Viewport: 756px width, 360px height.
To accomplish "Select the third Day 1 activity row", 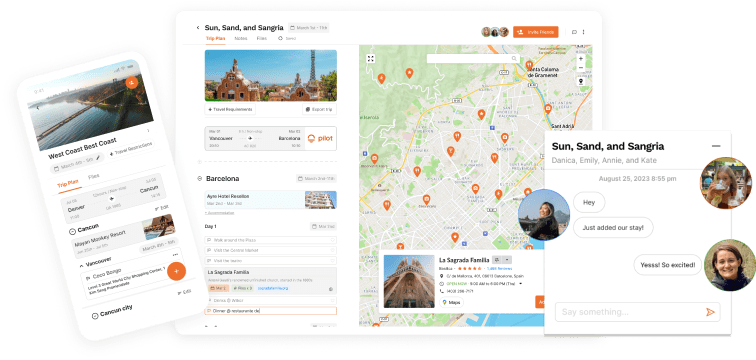I will [x=271, y=261].
